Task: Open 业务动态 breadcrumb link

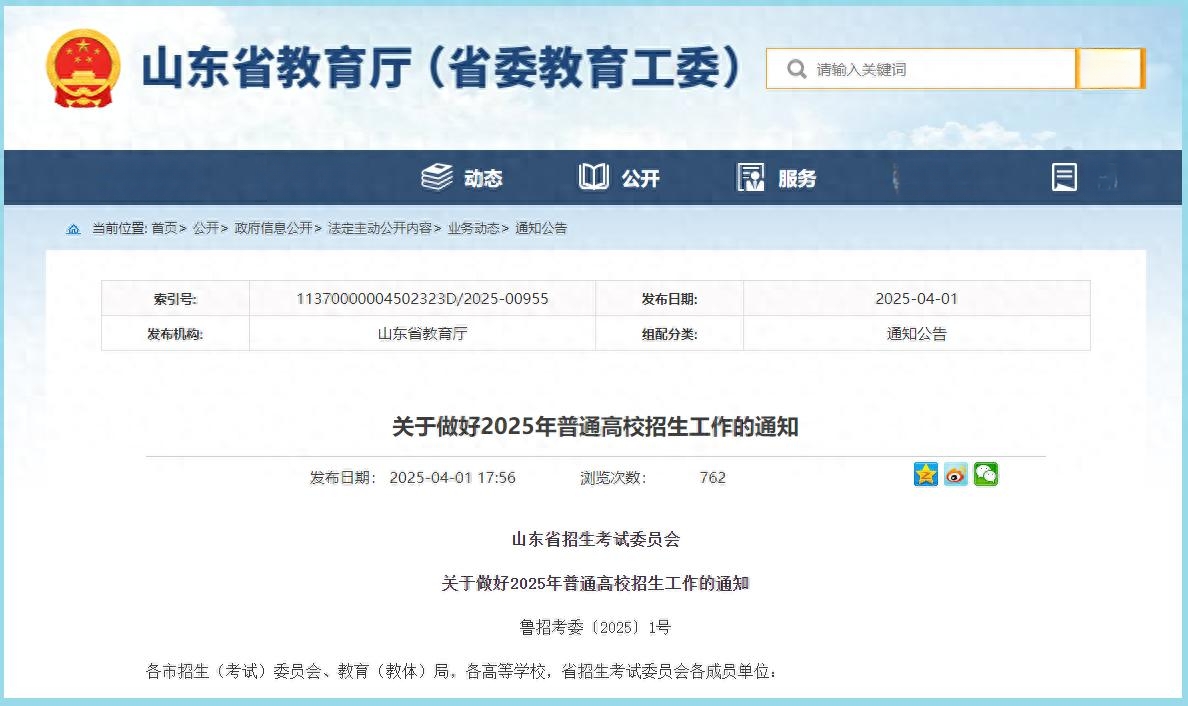Action: [x=474, y=228]
